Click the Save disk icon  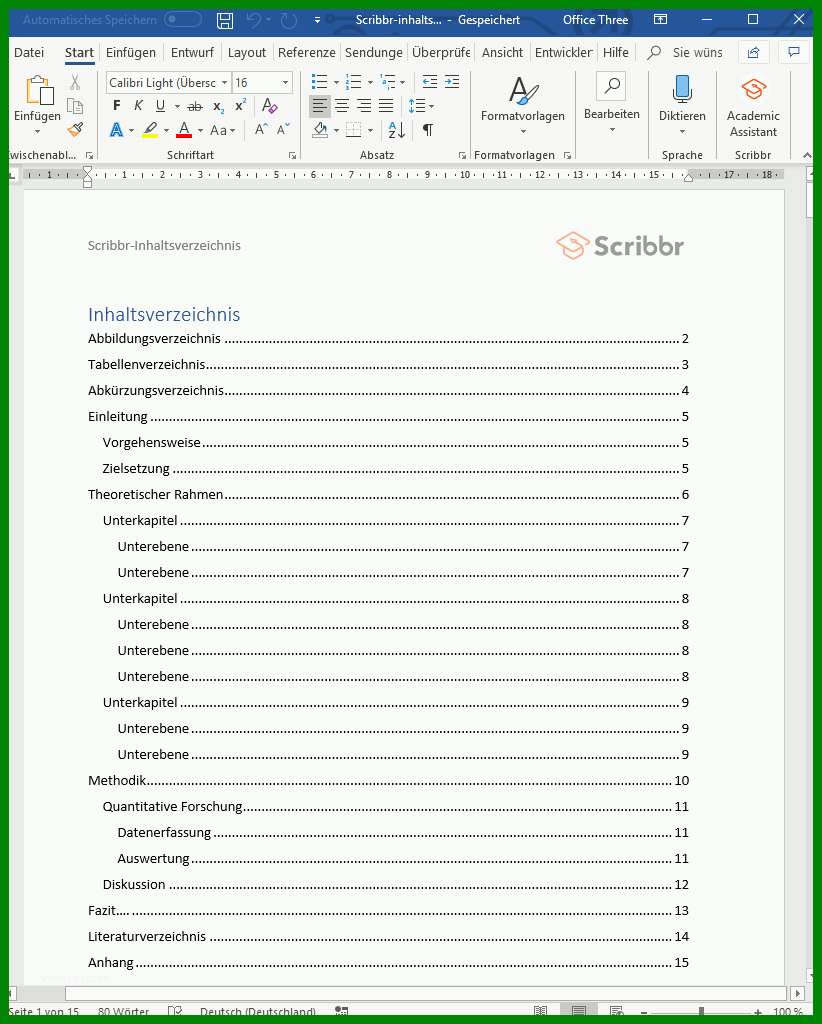(225, 20)
